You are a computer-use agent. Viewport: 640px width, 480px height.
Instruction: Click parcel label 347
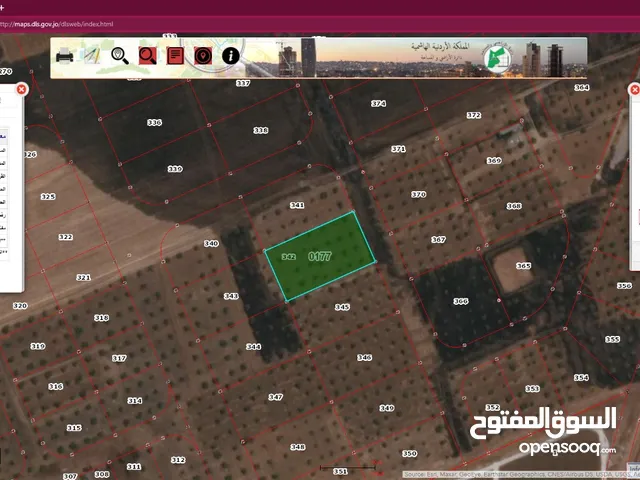coord(276,397)
